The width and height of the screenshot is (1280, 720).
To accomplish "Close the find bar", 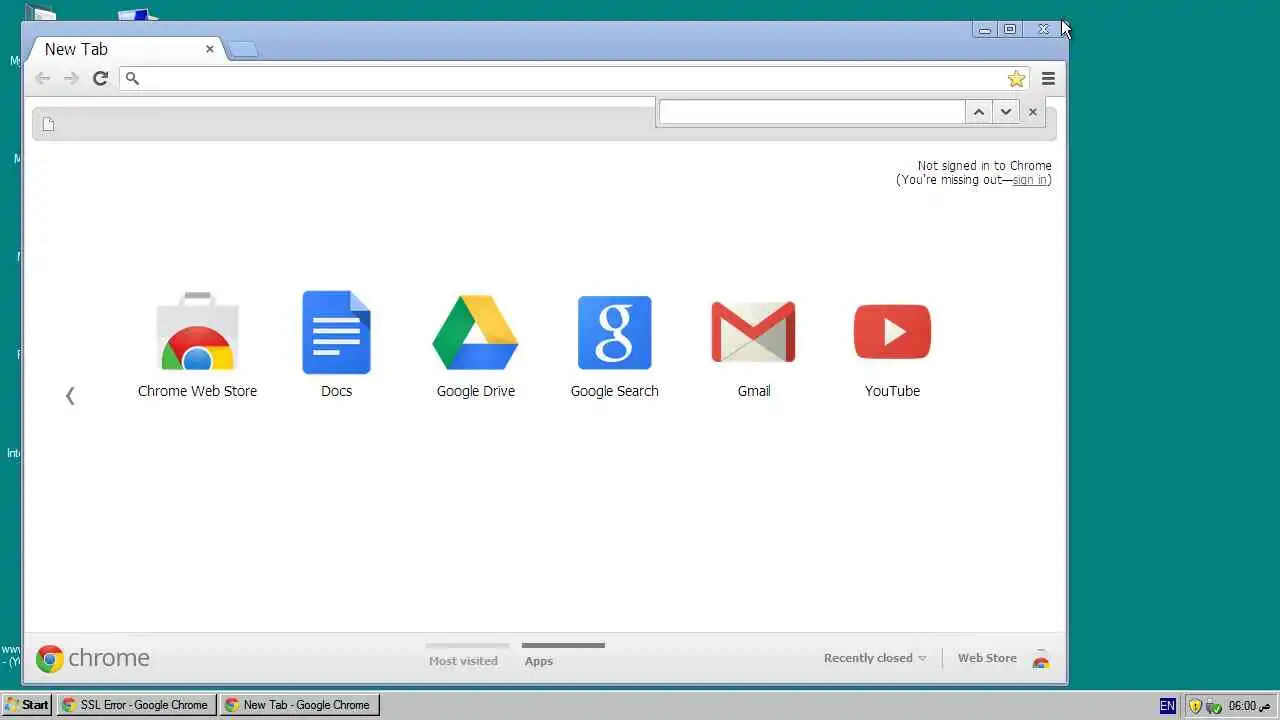I will click(x=1033, y=112).
